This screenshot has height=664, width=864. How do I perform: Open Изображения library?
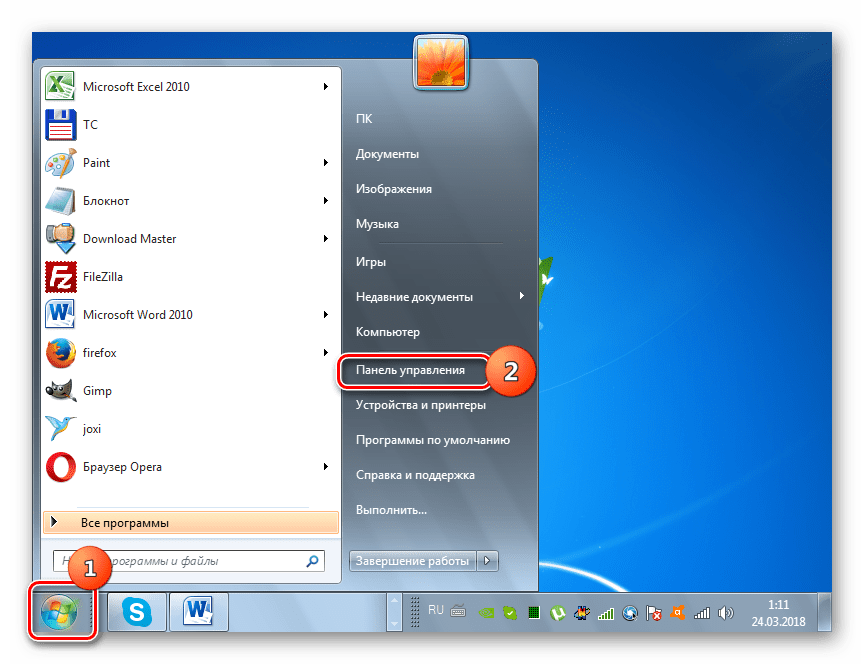[x=394, y=189]
